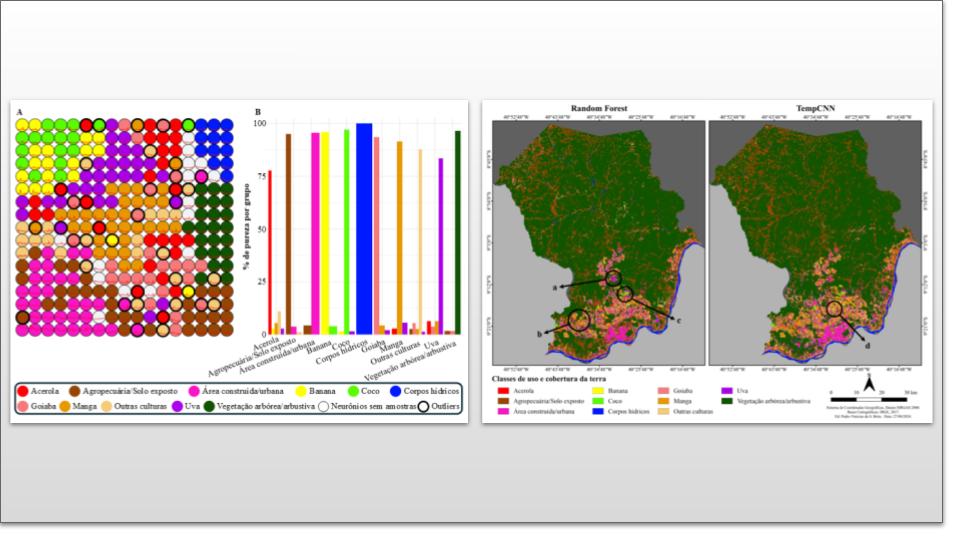Click the red Acorola circle in chart legend

tap(24, 391)
